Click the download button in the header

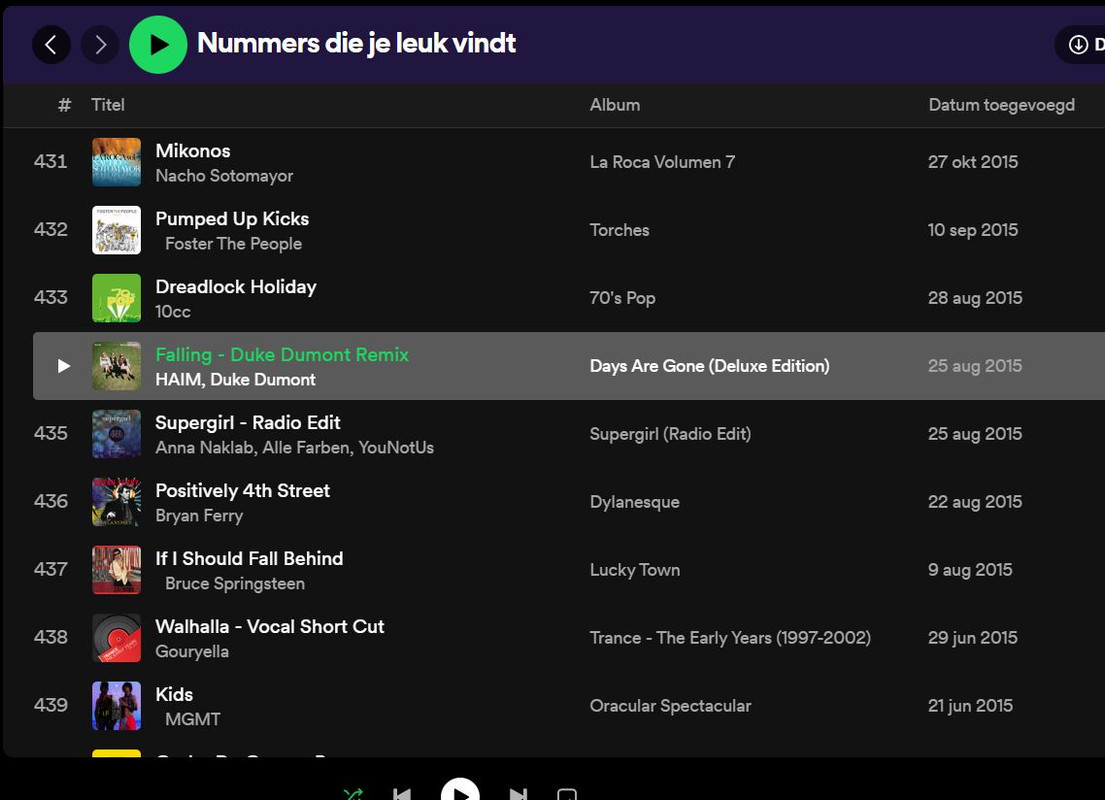tap(1081, 45)
